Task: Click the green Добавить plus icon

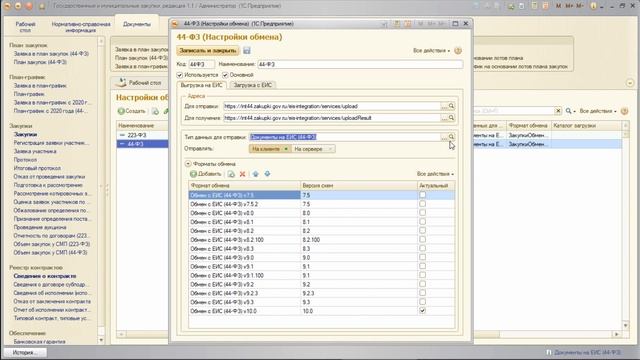Action: pos(193,174)
